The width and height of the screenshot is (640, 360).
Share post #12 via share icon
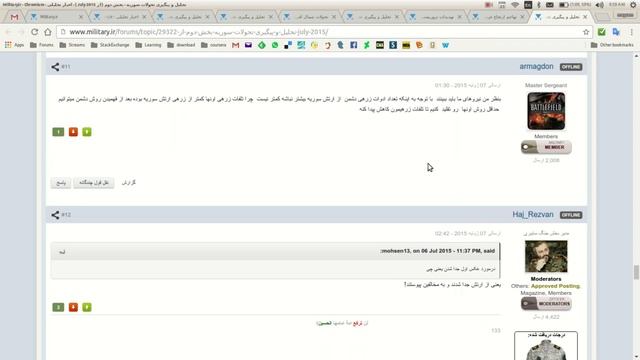55,215
